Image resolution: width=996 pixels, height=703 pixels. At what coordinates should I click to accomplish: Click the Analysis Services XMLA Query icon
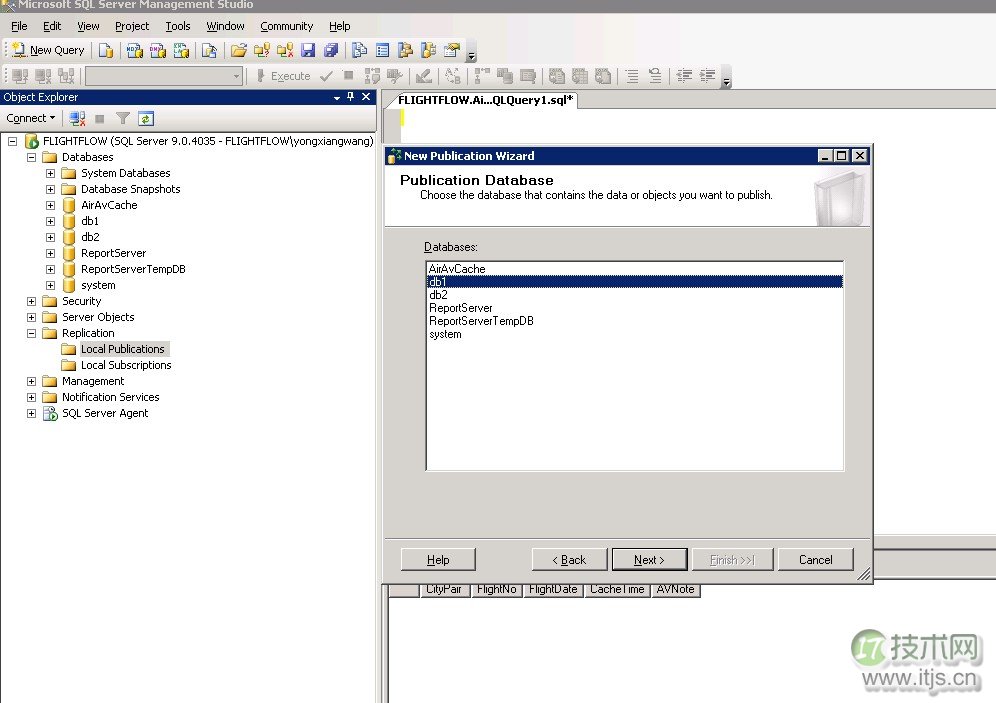(x=182, y=50)
